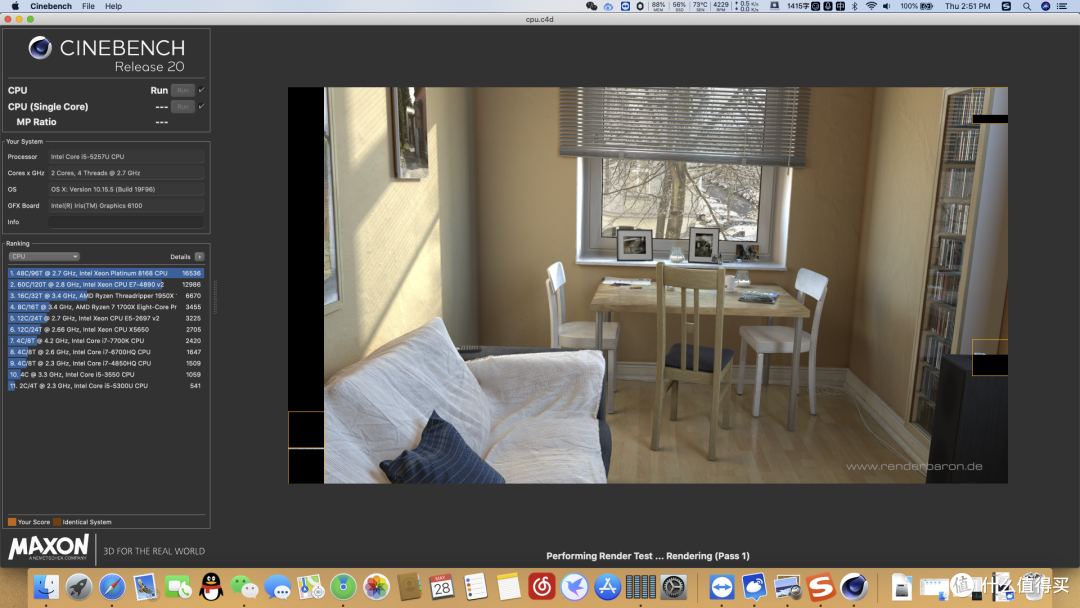Open Maps icon in Dock
Screen dimensions: 1080x608
tap(311, 587)
